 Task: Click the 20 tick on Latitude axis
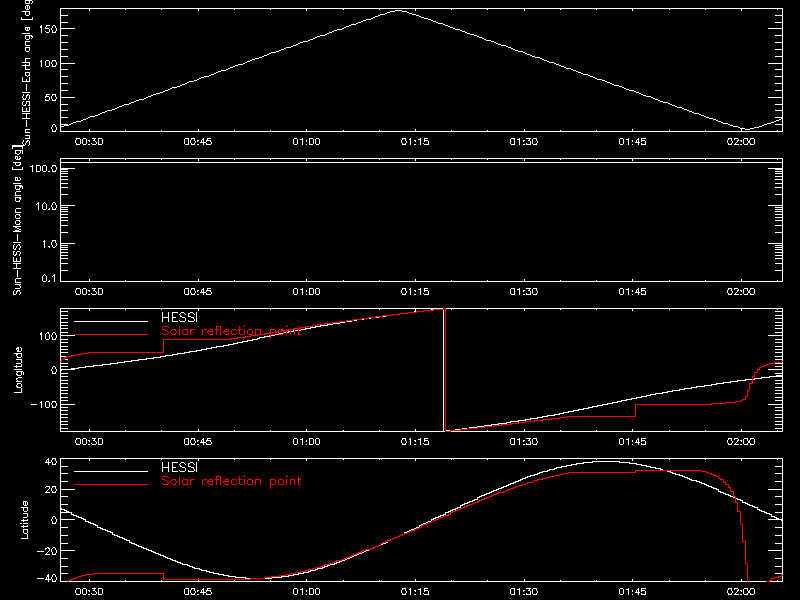pos(51,490)
